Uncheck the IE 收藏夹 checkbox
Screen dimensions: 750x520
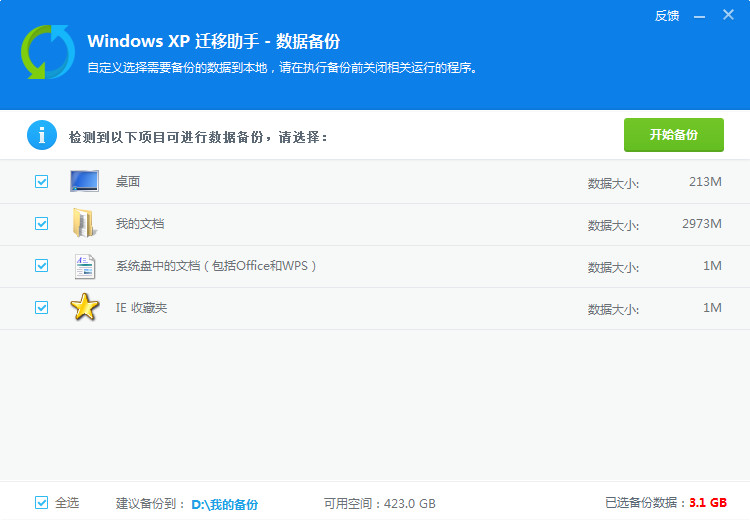tap(42, 308)
